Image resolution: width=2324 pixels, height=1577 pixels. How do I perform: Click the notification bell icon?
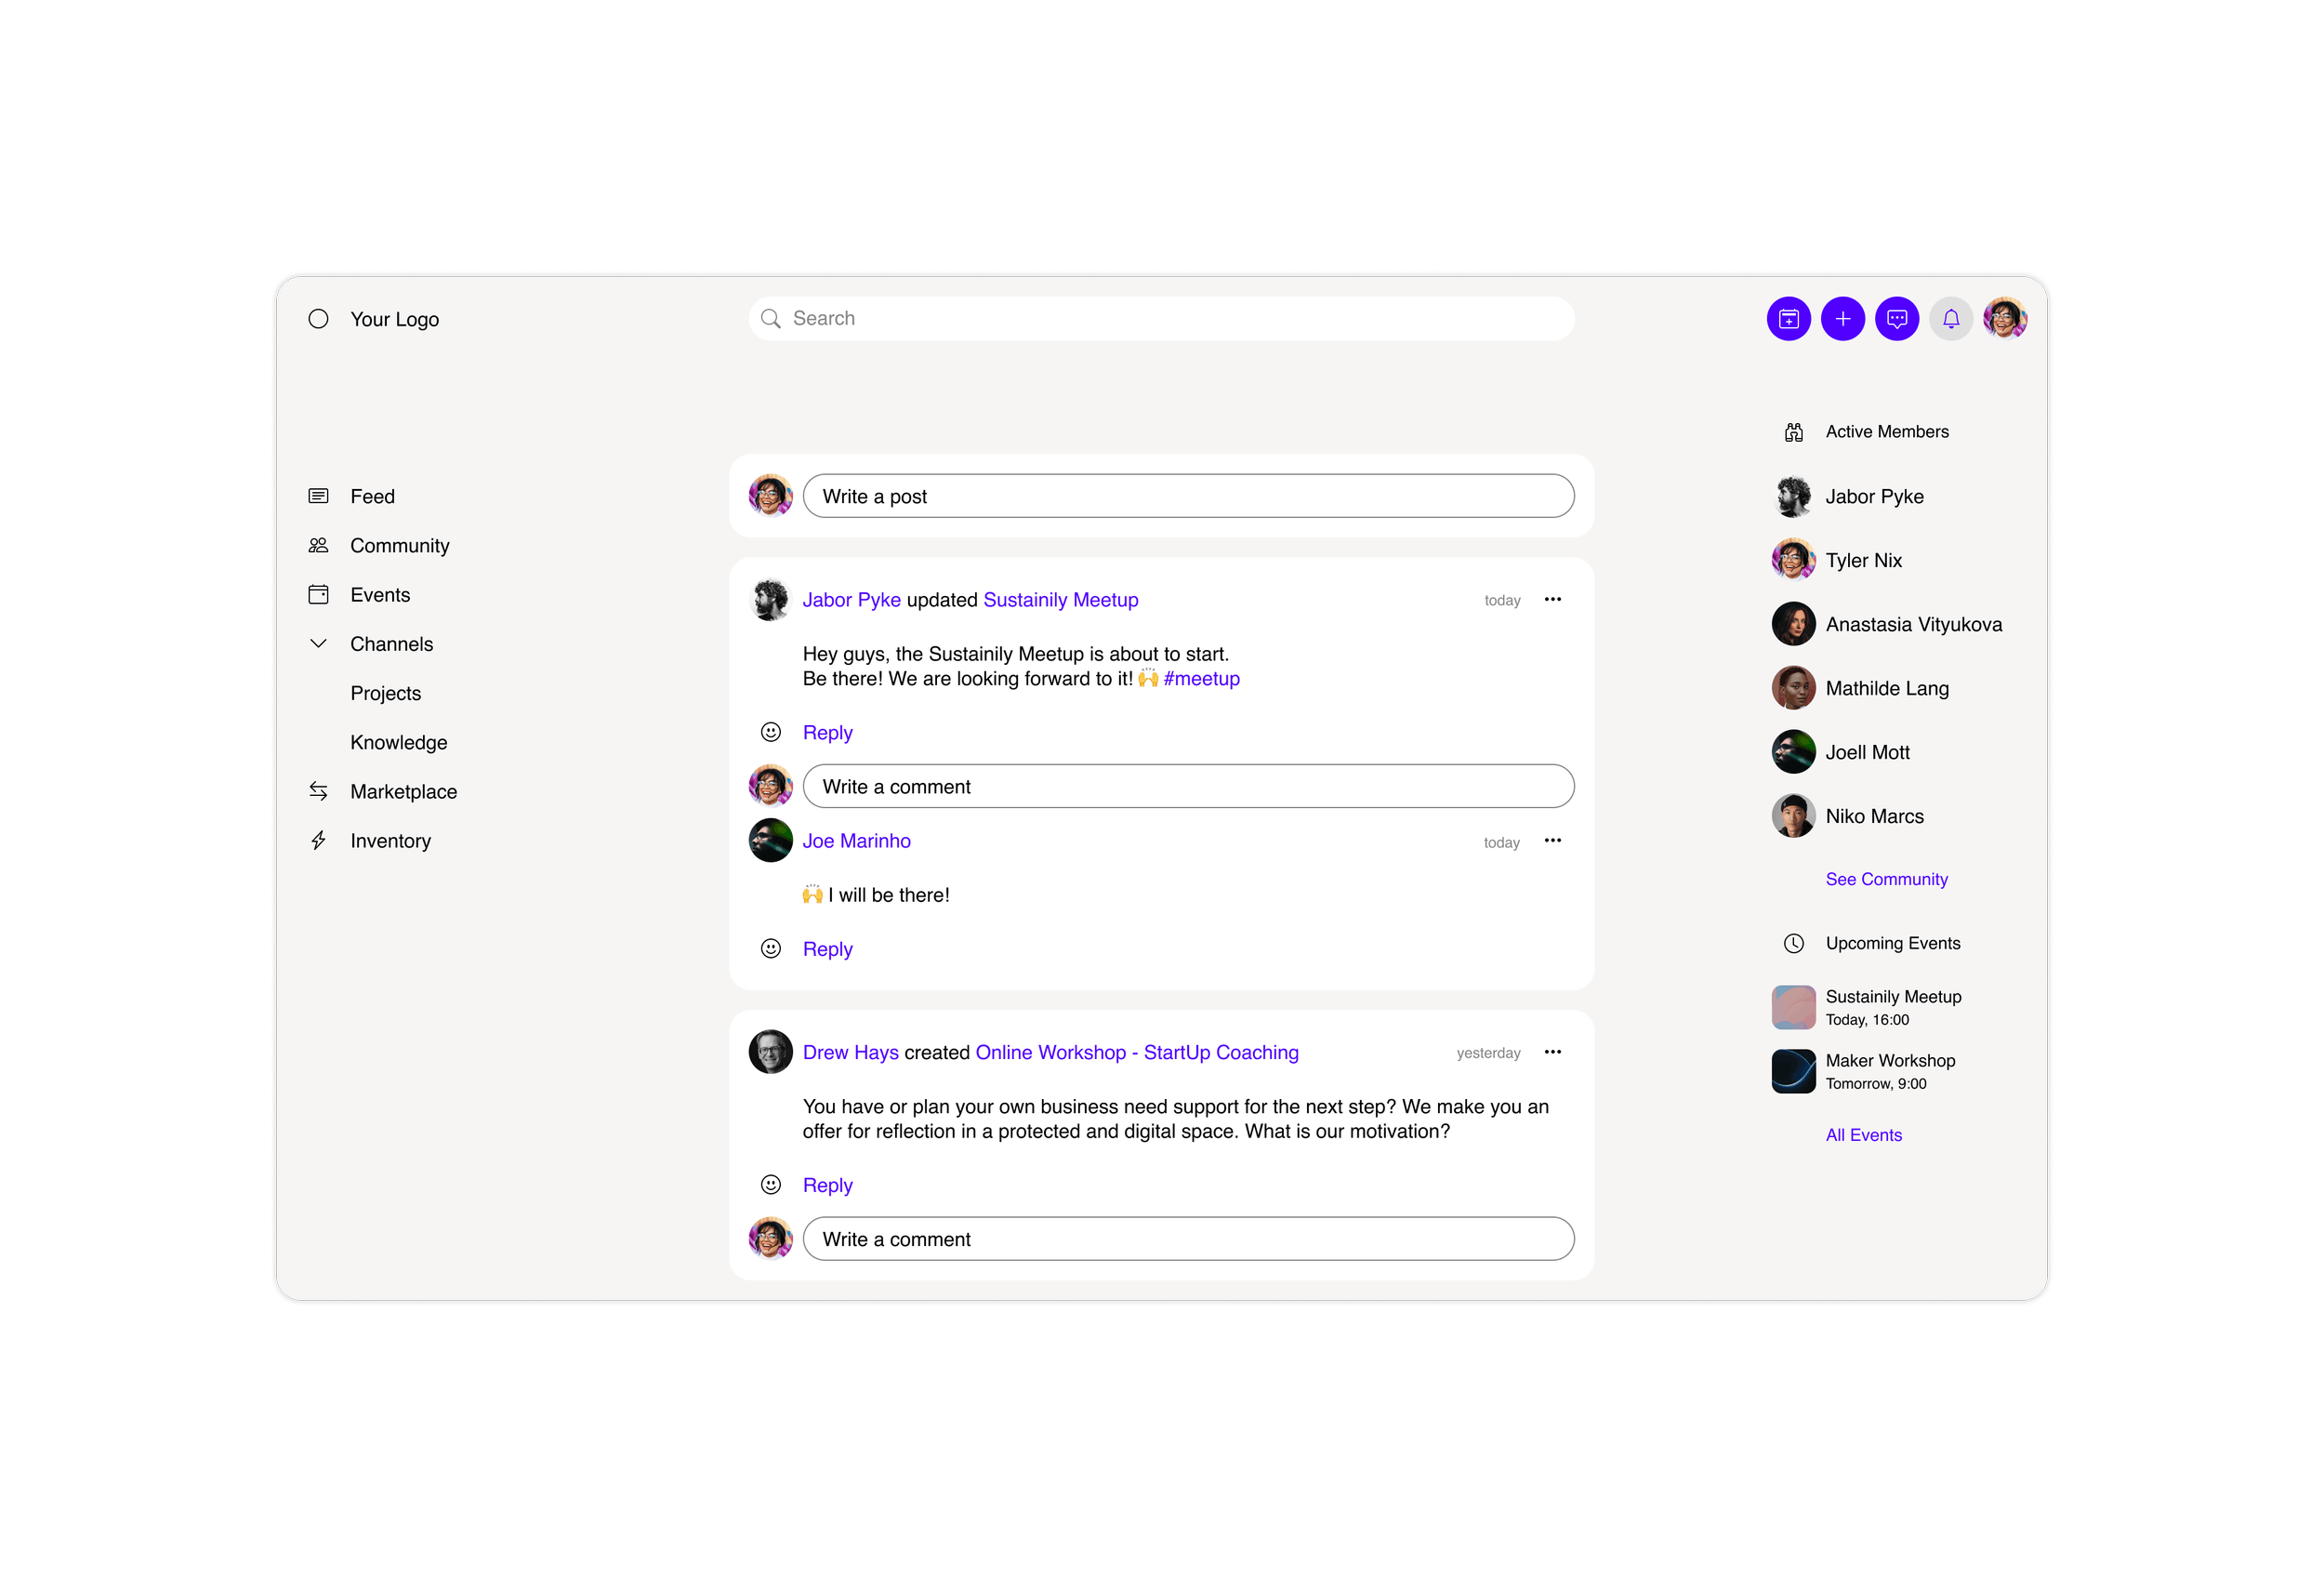(1949, 319)
